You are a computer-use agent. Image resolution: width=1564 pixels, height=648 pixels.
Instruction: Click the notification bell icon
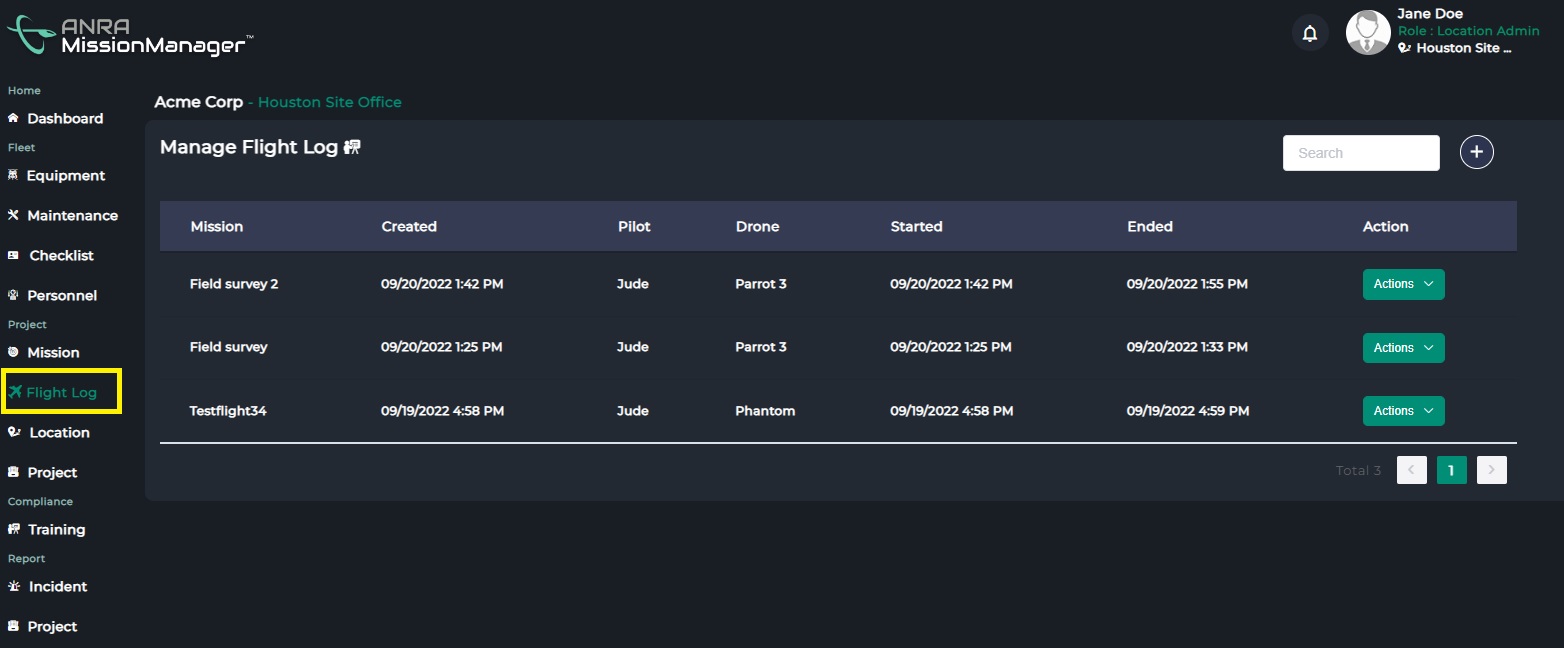1310,33
